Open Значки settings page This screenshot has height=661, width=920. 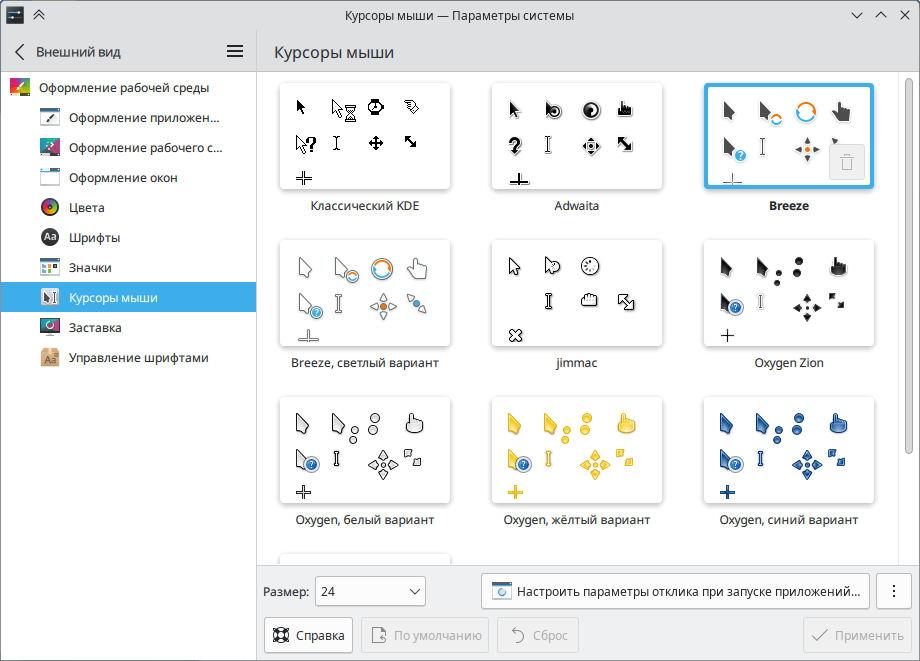coord(128,267)
